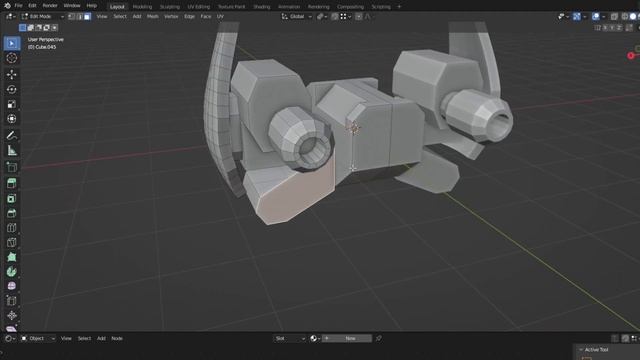Image resolution: width=640 pixels, height=360 pixels.
Task: Select the Annotate tool
Action: pos(12,135)
